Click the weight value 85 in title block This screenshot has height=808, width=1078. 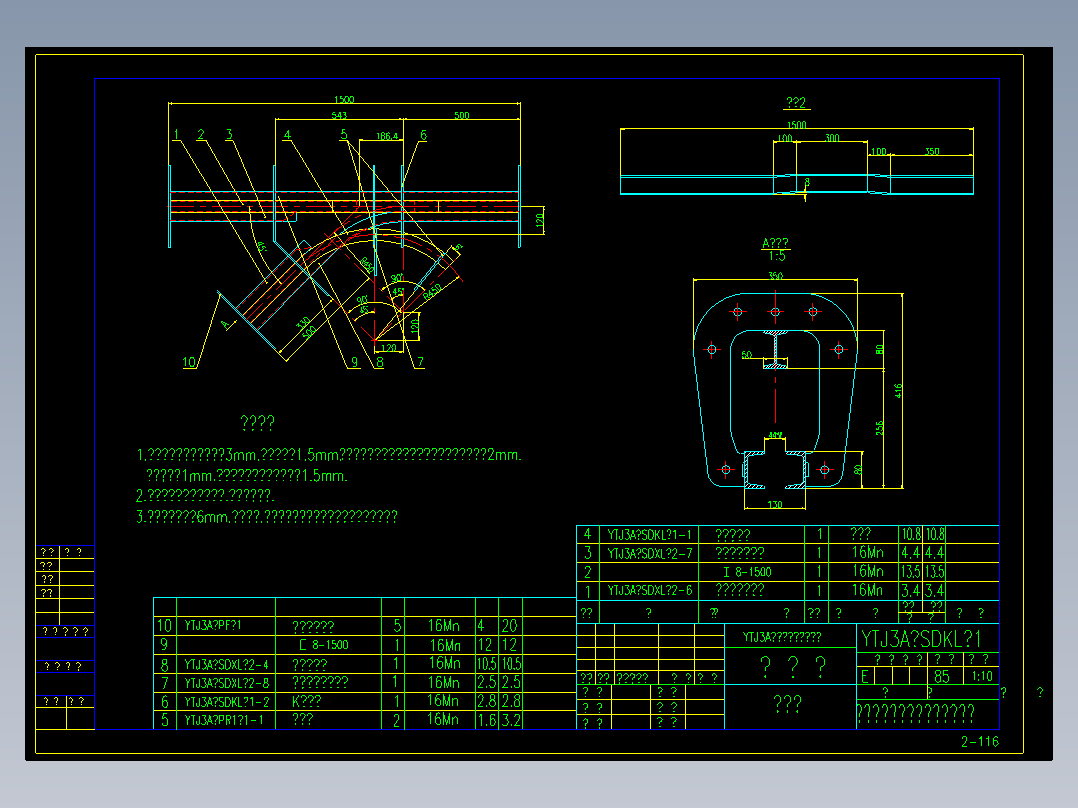(x=941, y=677)
